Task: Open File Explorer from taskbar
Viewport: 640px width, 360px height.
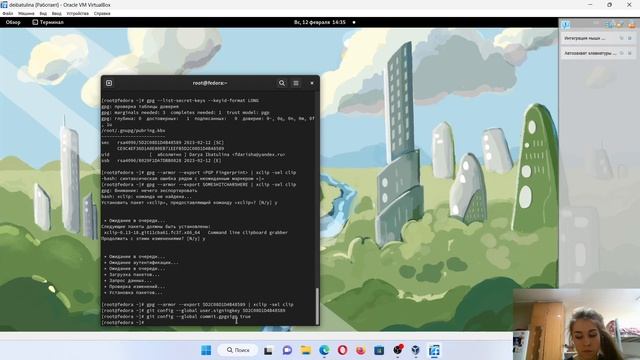Action: (x=306, y=350)
